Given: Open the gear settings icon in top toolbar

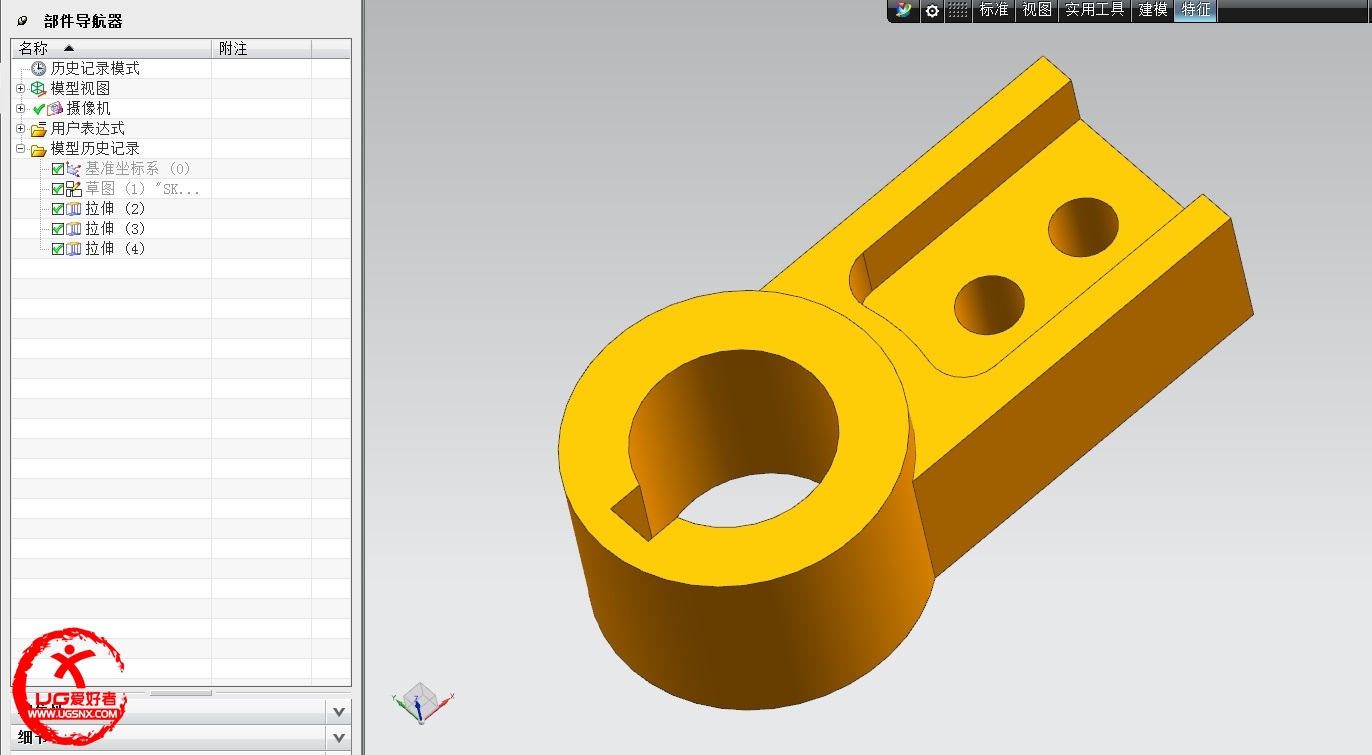Looking at the screenshot, I should tap(932, 10).
